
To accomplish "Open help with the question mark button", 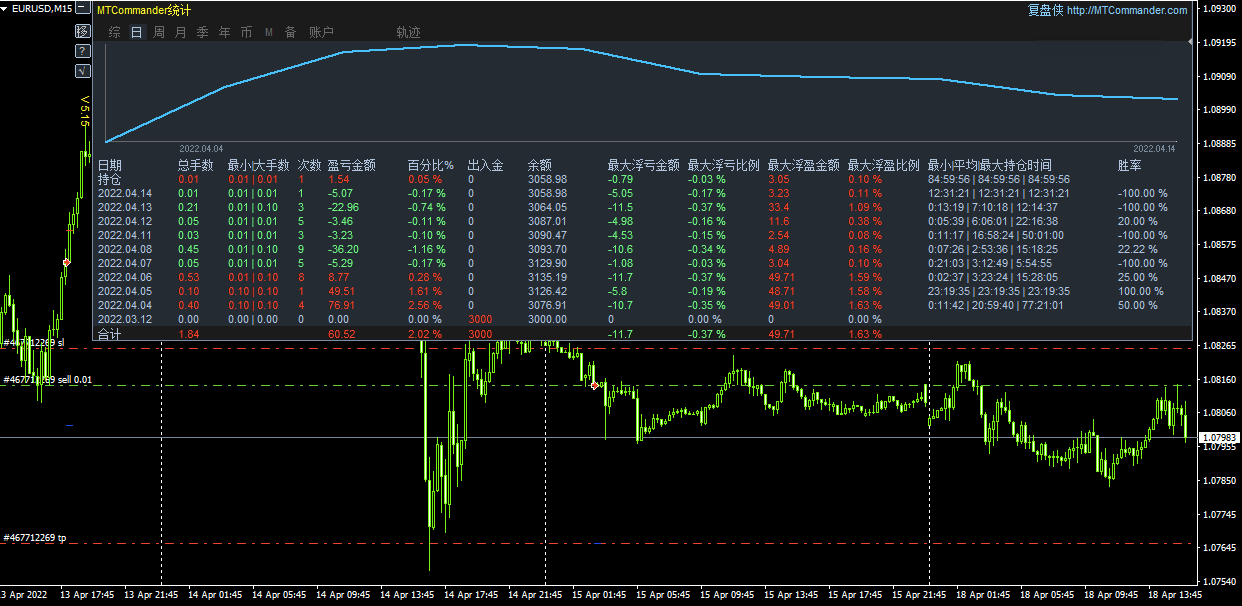I will tap(83, 51).
